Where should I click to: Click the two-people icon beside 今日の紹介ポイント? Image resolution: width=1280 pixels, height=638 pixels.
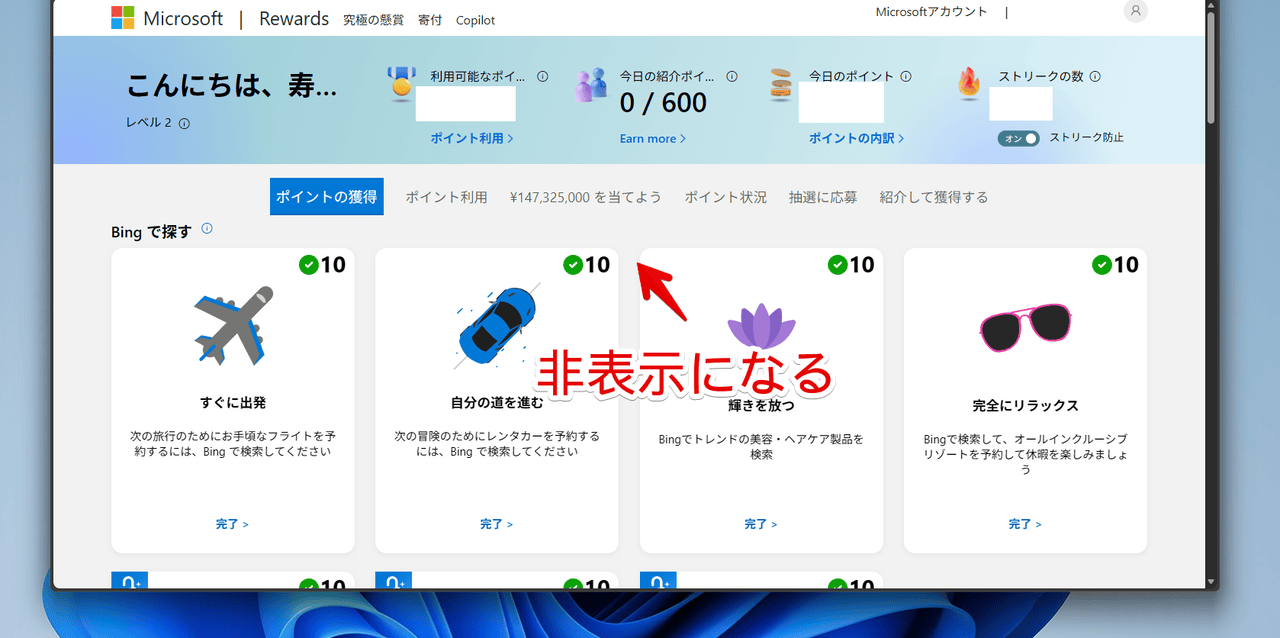(589, 85)
